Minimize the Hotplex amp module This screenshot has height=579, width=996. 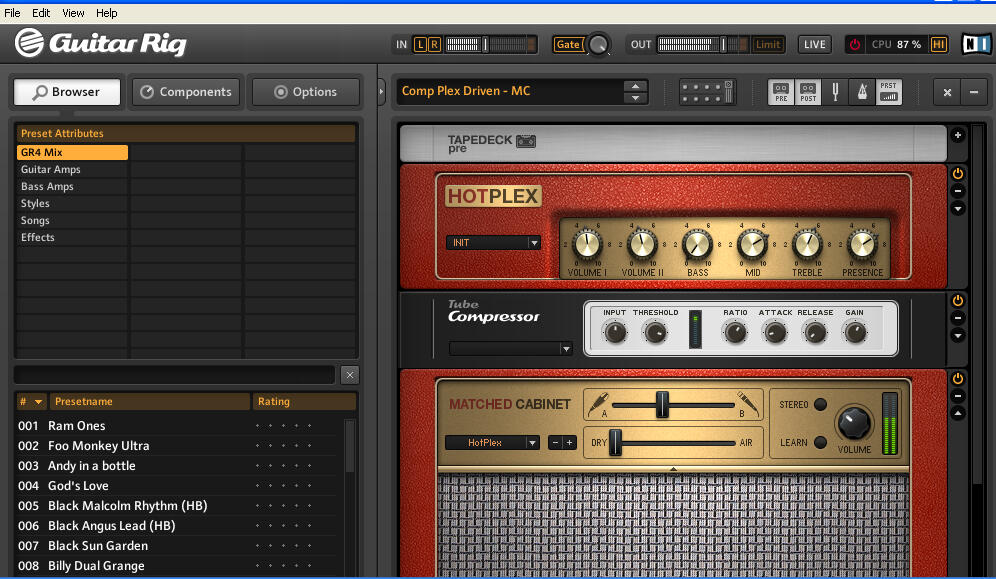coord(957,190)
